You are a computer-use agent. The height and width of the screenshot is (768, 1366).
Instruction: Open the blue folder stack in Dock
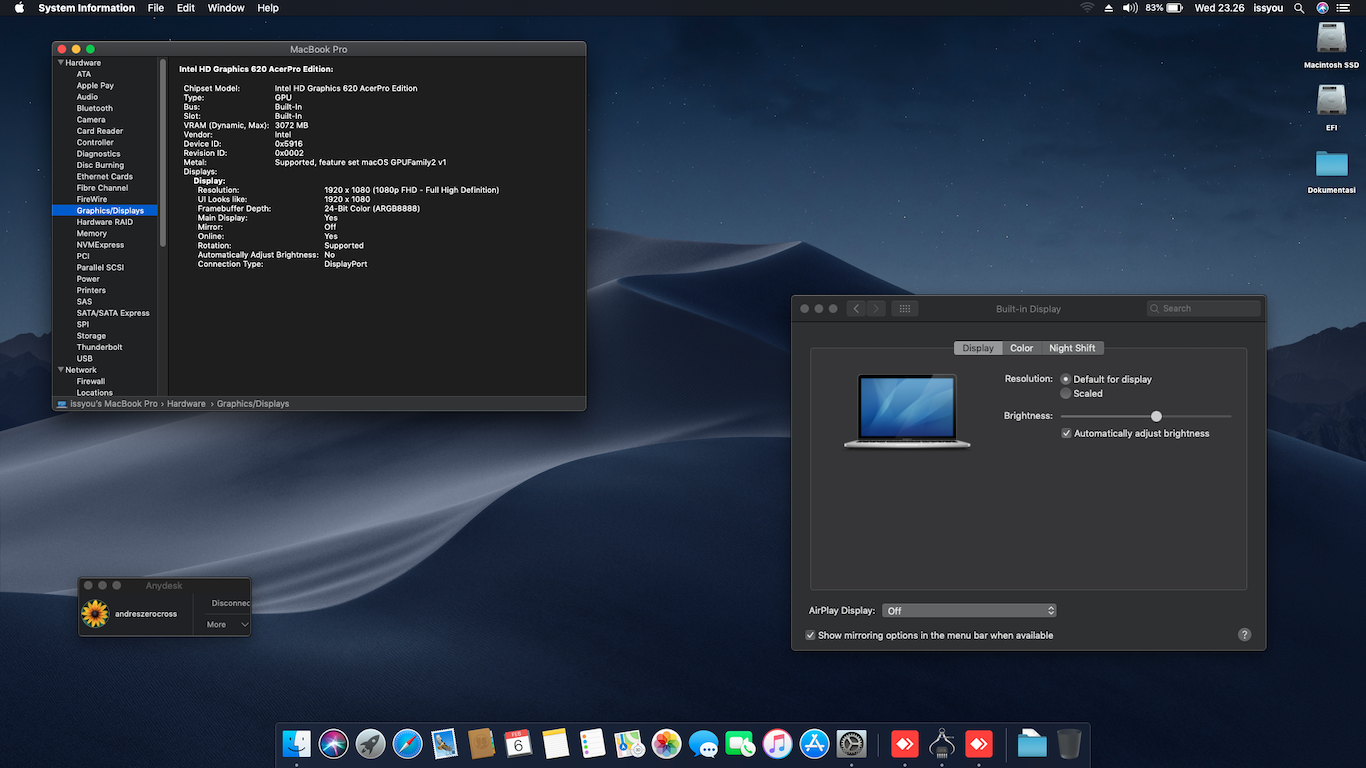(1032, 743)
